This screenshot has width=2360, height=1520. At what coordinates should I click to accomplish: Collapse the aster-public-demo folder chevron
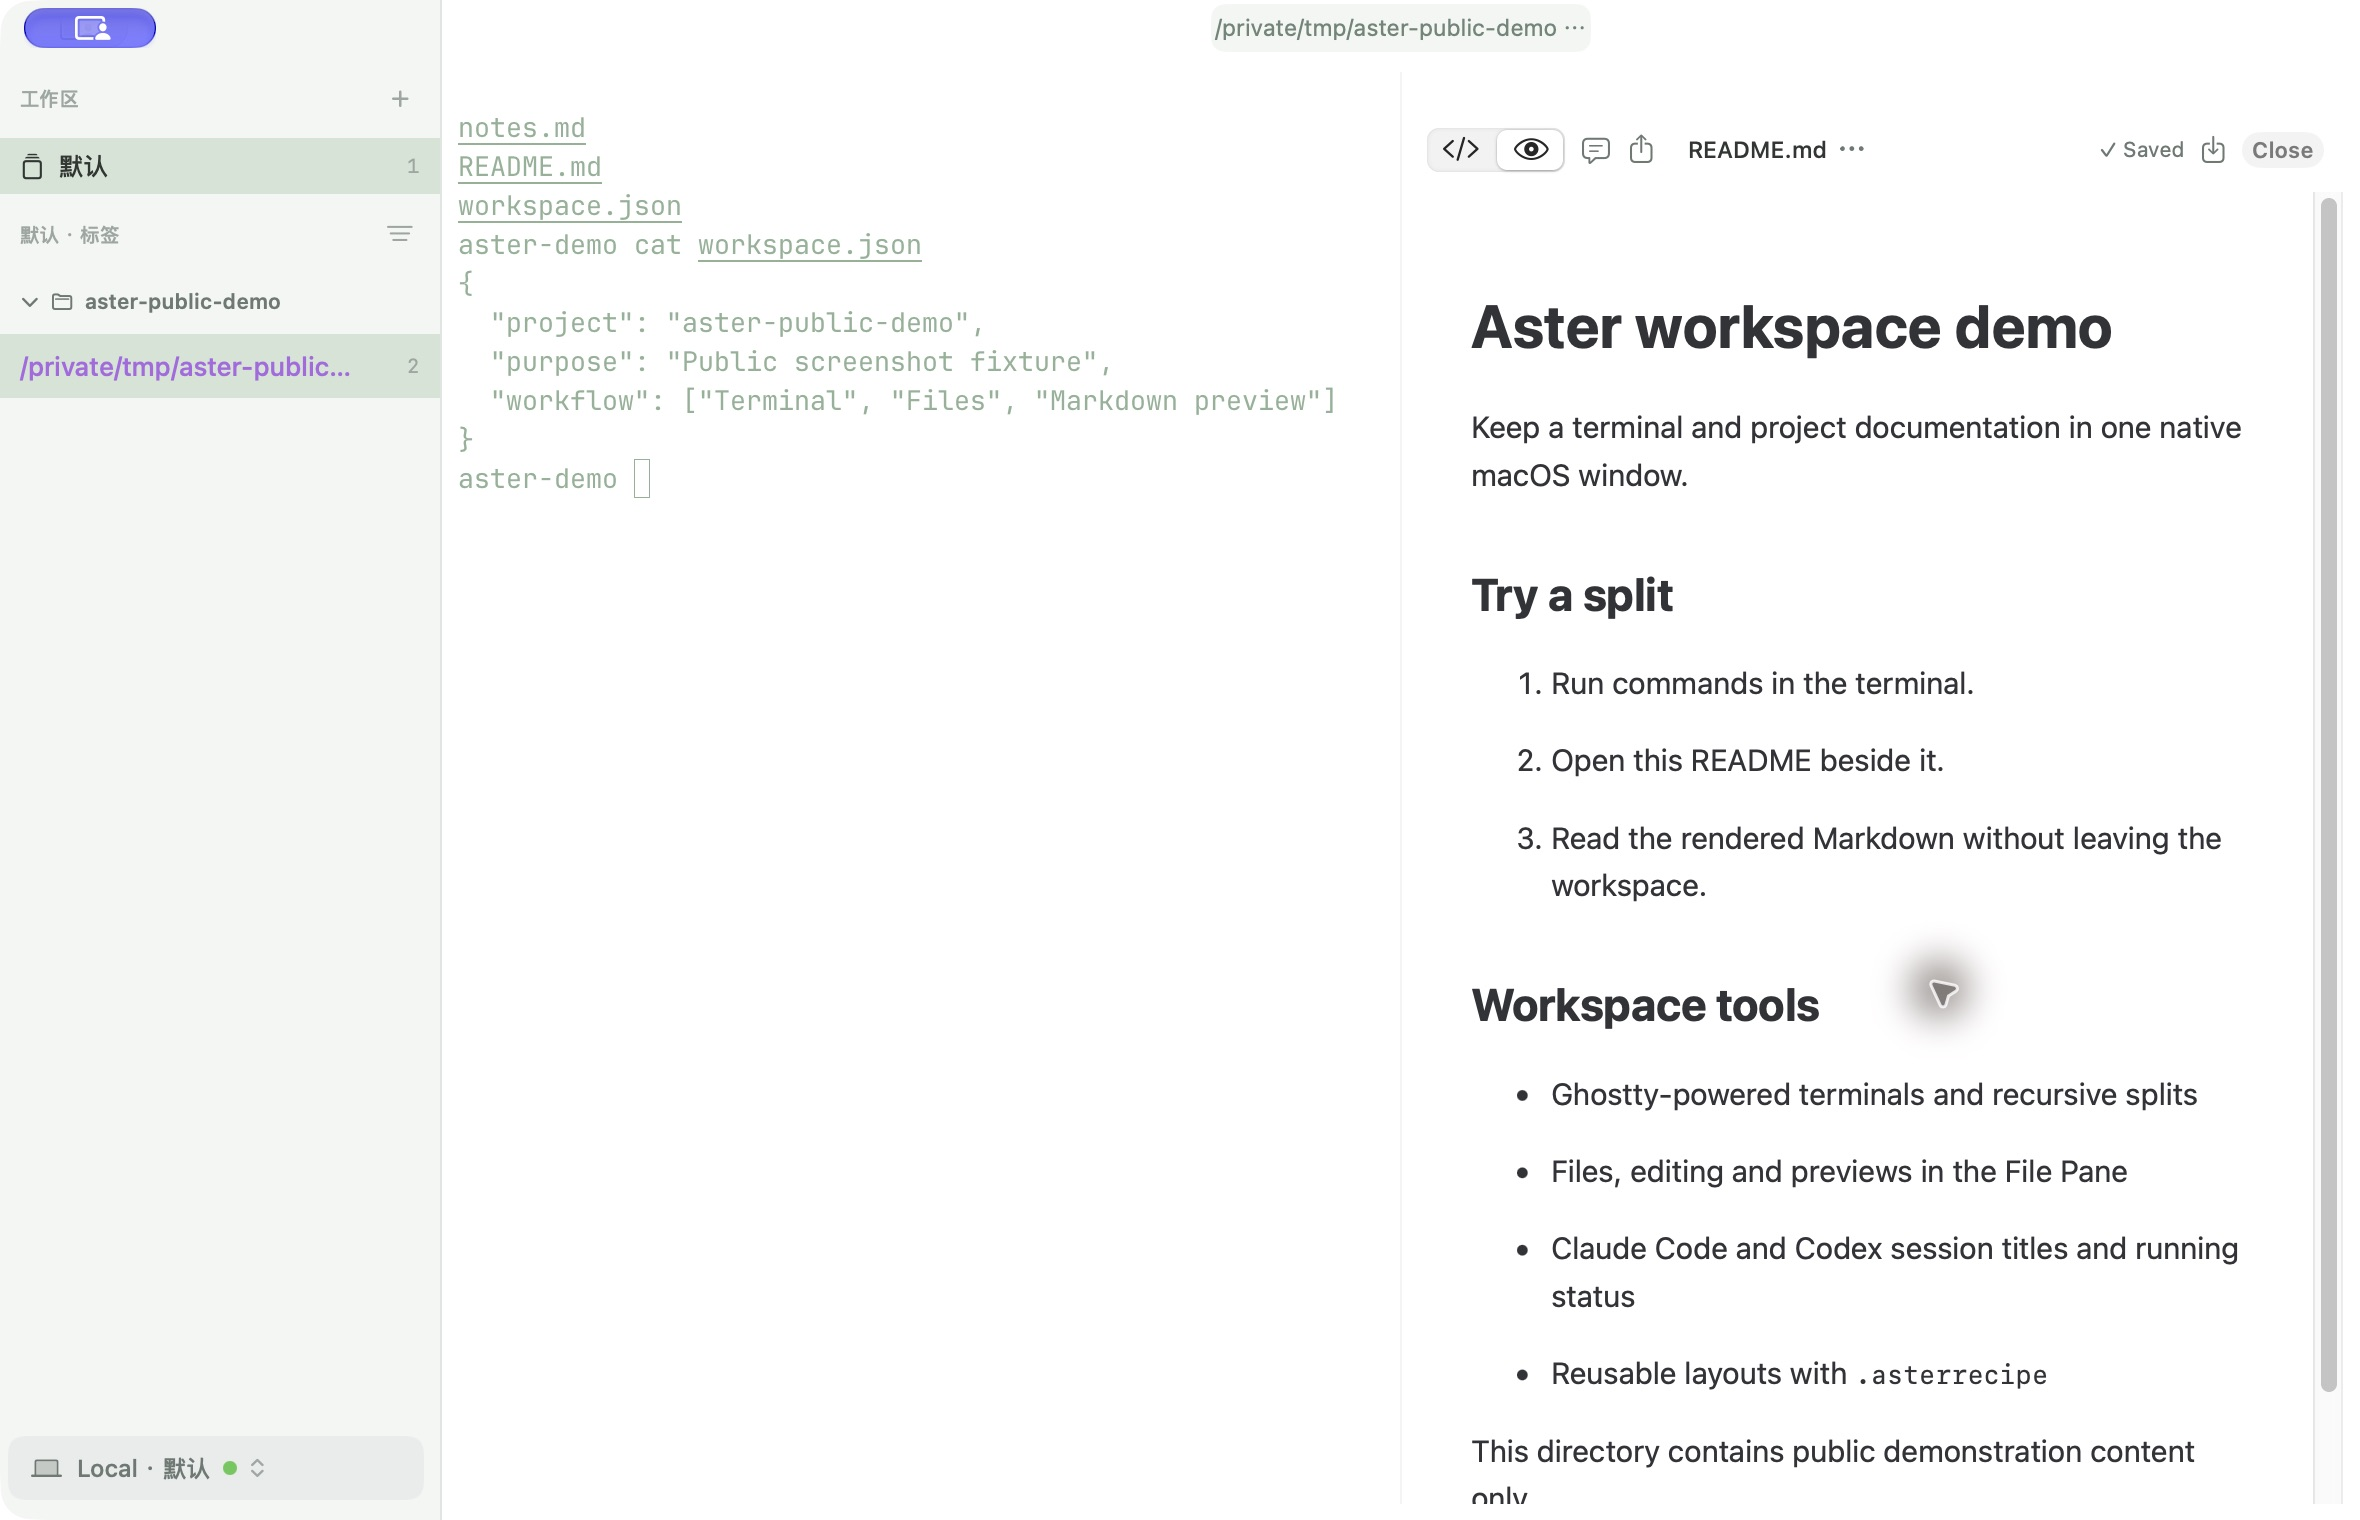tap(30, 302)
